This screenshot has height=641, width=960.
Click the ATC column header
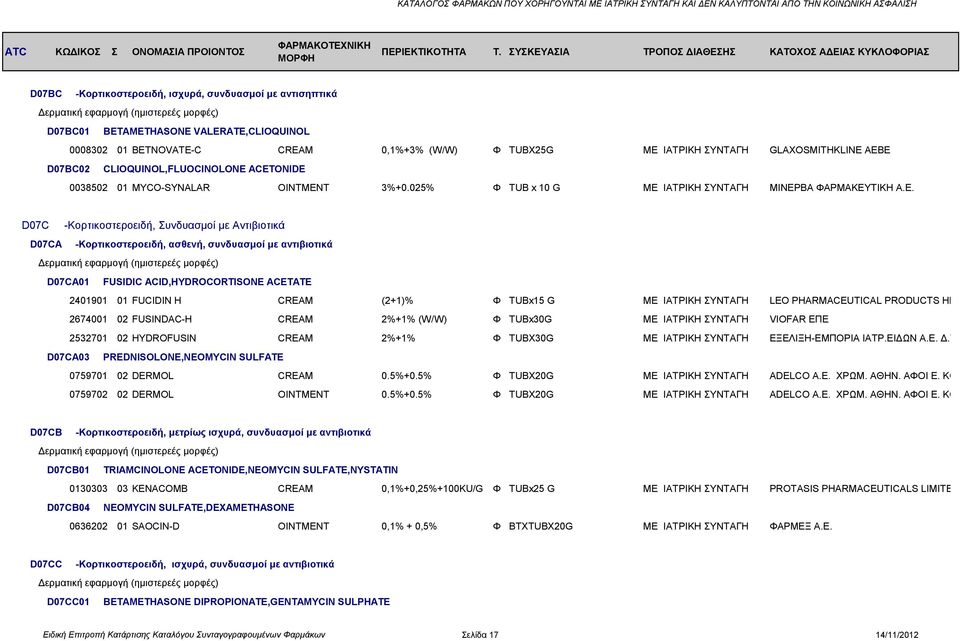click(16, 51)
